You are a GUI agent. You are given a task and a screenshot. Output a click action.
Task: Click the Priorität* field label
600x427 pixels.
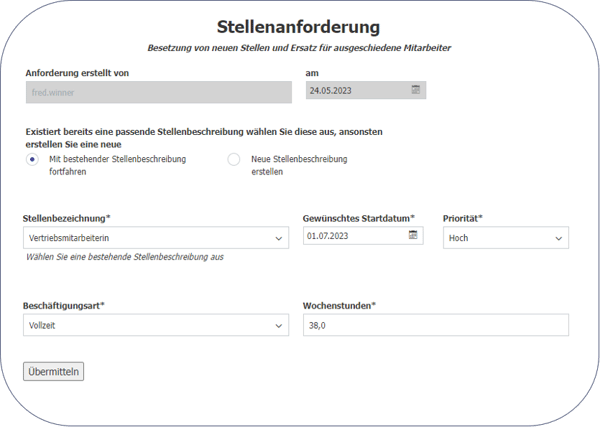pyautogui.click(x=463, y=217)
